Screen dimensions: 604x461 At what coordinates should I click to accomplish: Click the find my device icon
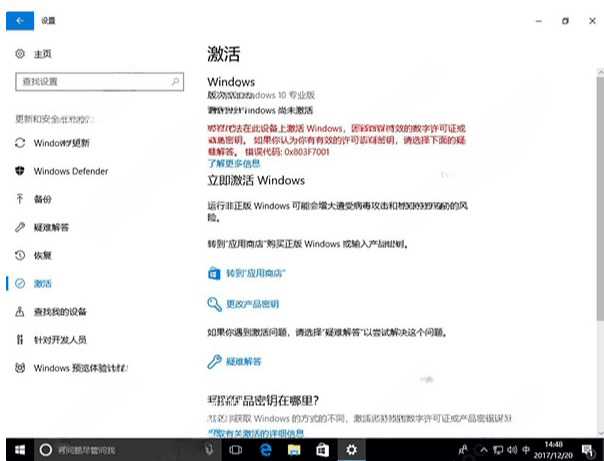(20, 311)
